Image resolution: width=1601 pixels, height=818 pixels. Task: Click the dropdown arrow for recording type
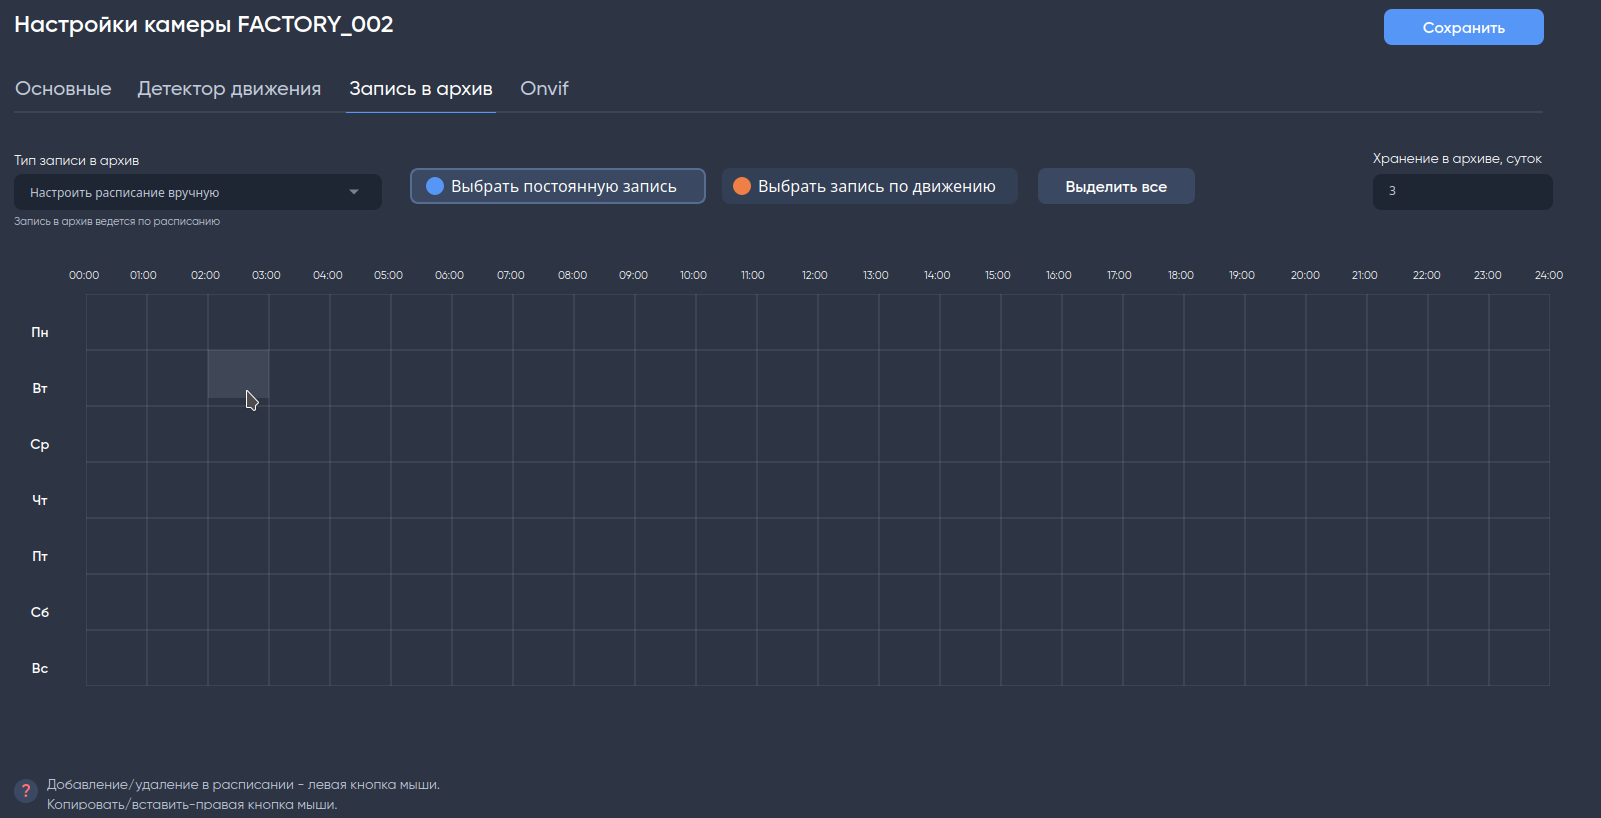[x=354, y=192]
